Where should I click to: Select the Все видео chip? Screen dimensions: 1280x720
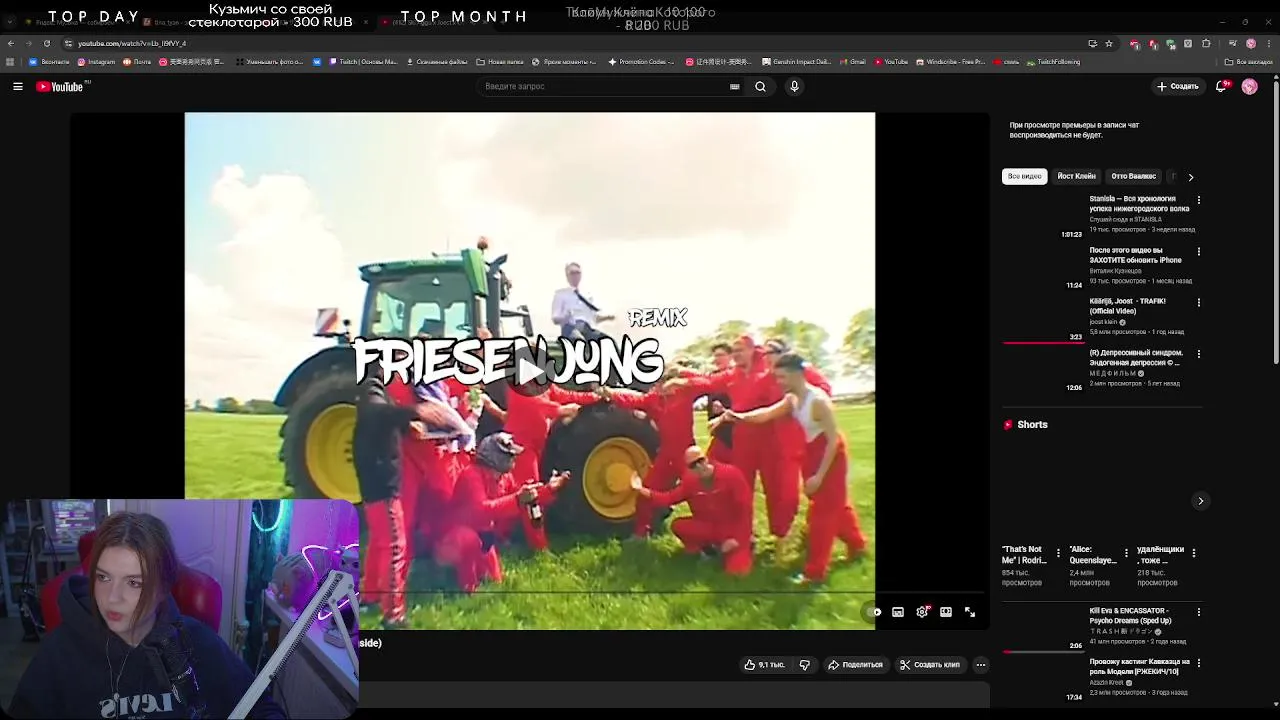coord(1024,177)
